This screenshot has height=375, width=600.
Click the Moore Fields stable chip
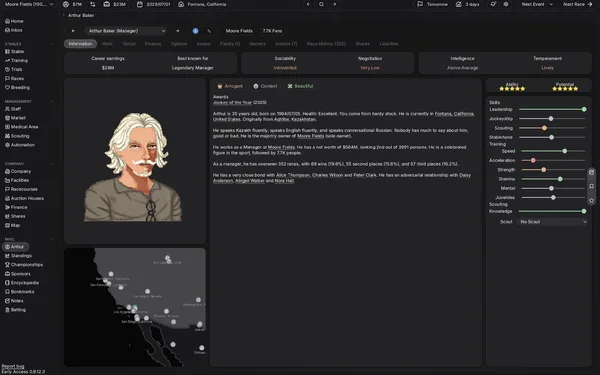239,31
